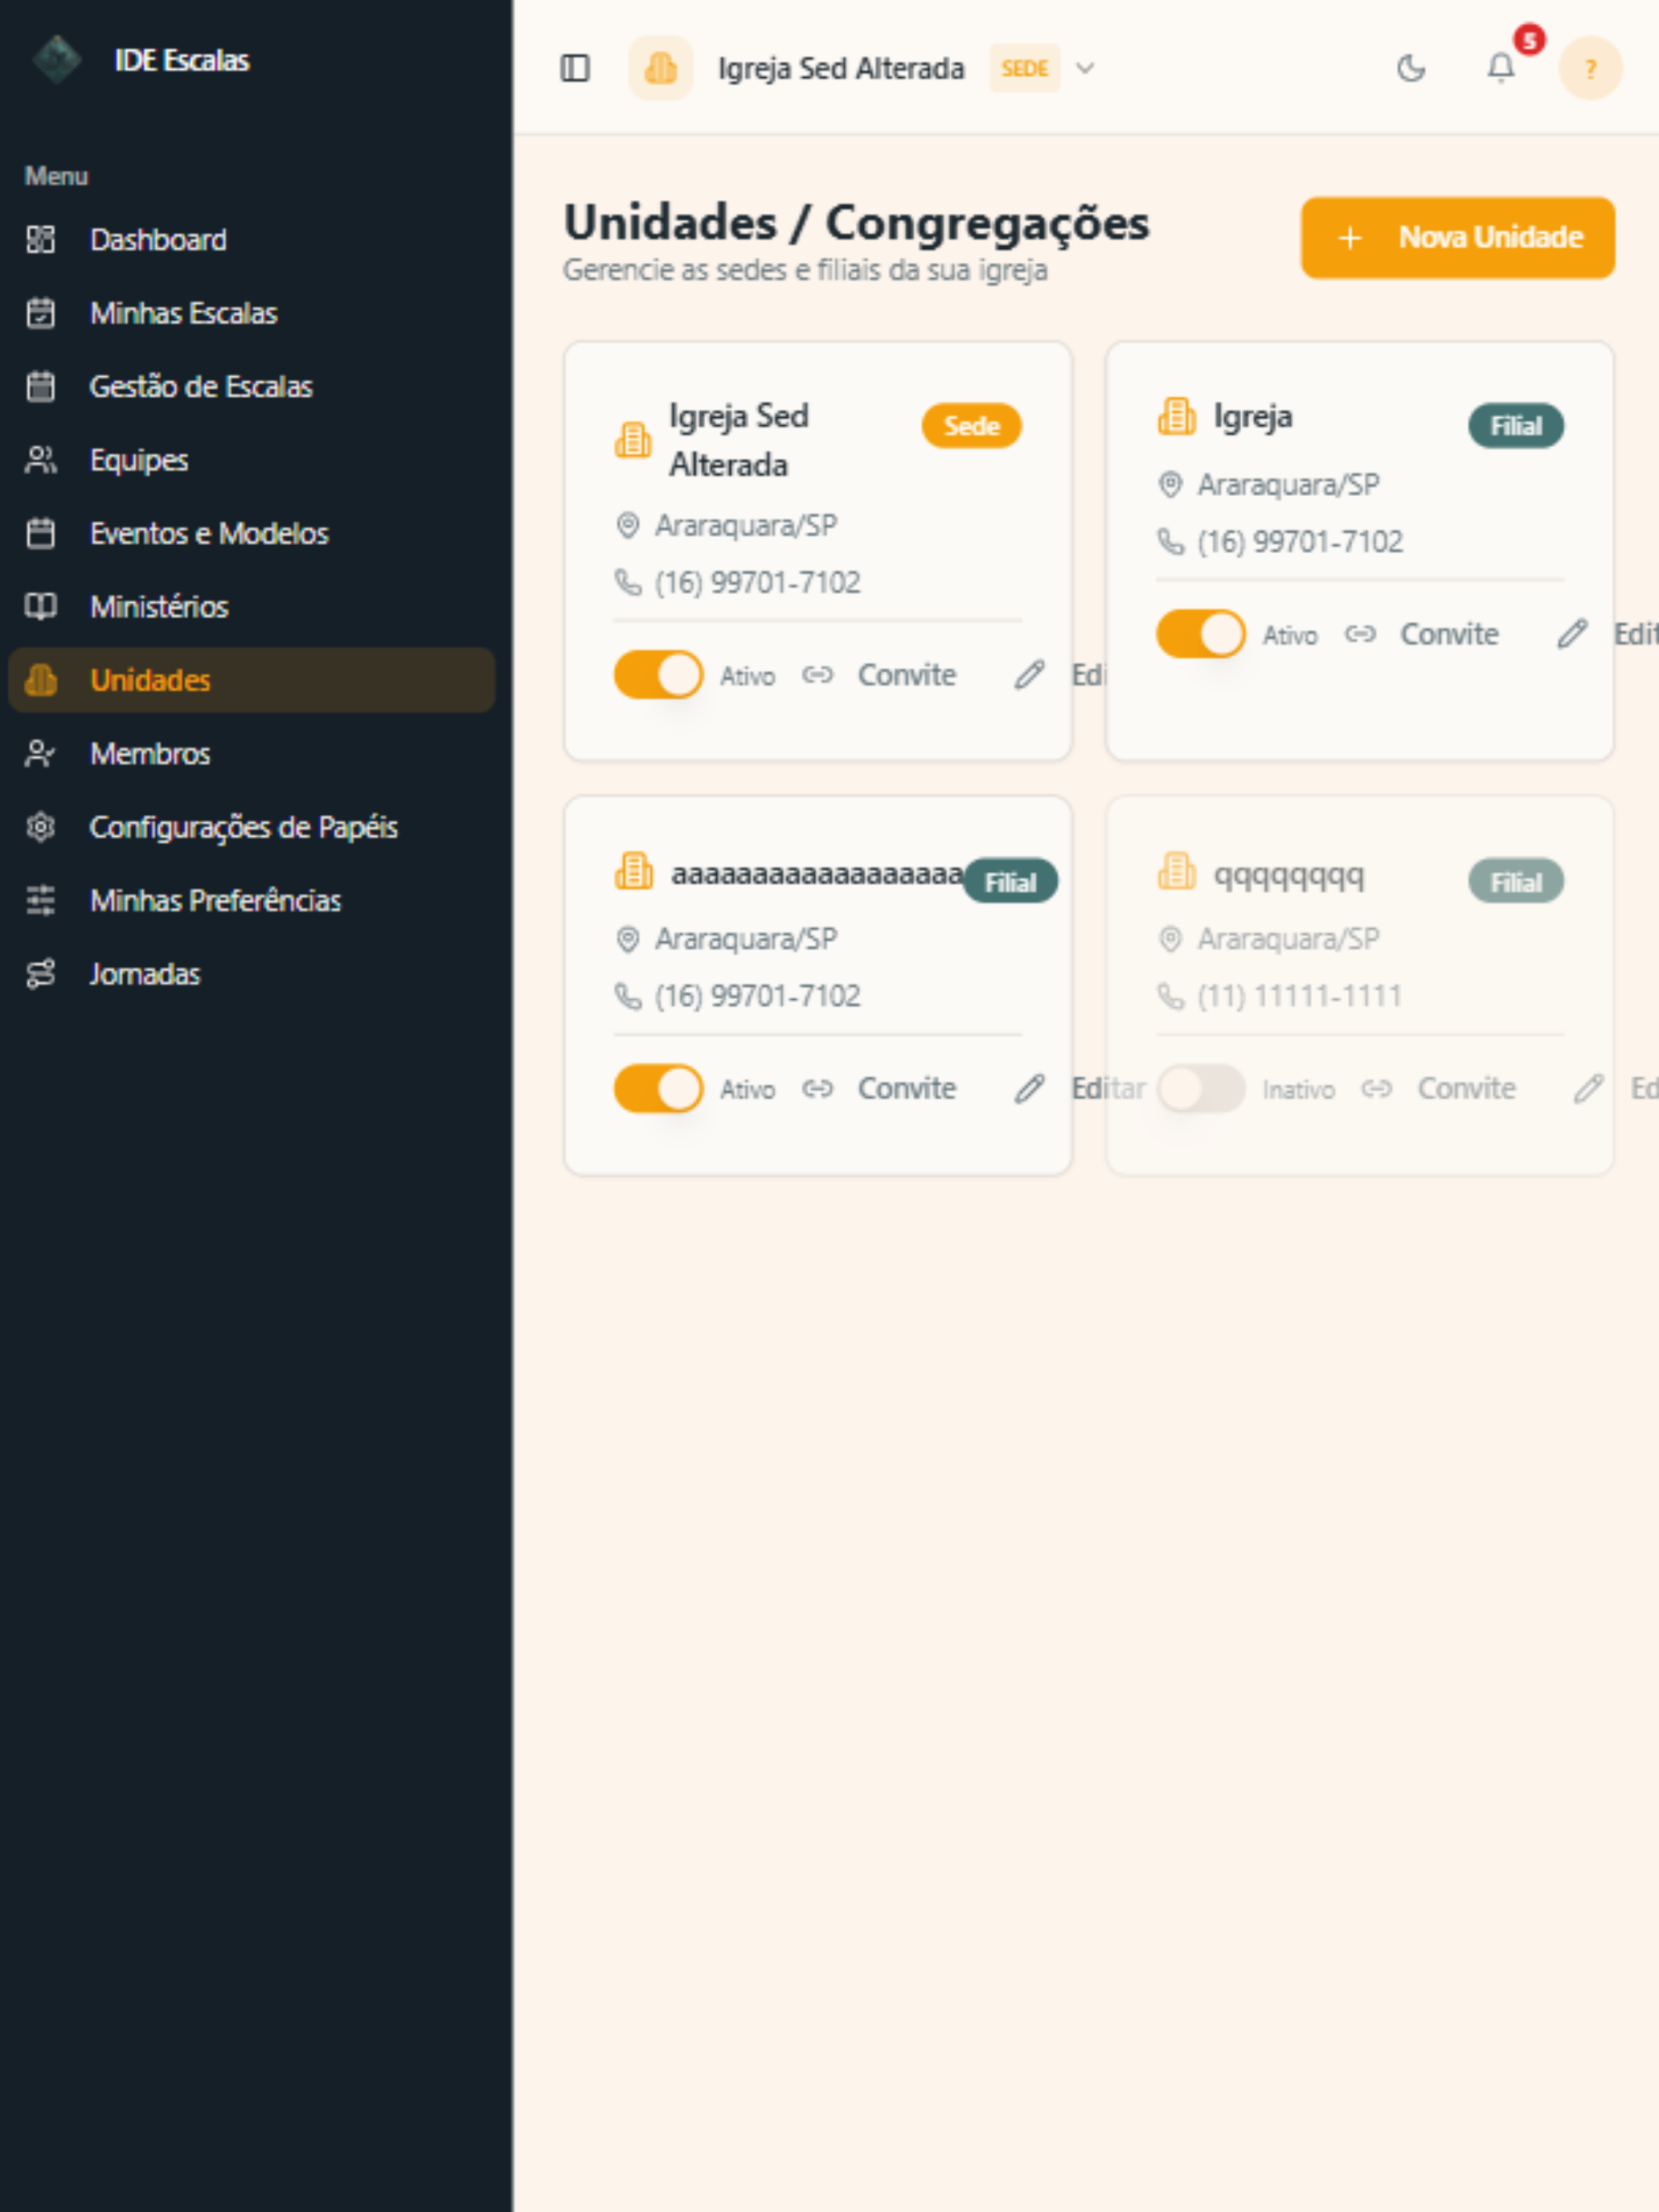This screenshot has width=1659, height=2212.
Task: Click building icon on Igreja card
Action: [x=1176, y=416]
